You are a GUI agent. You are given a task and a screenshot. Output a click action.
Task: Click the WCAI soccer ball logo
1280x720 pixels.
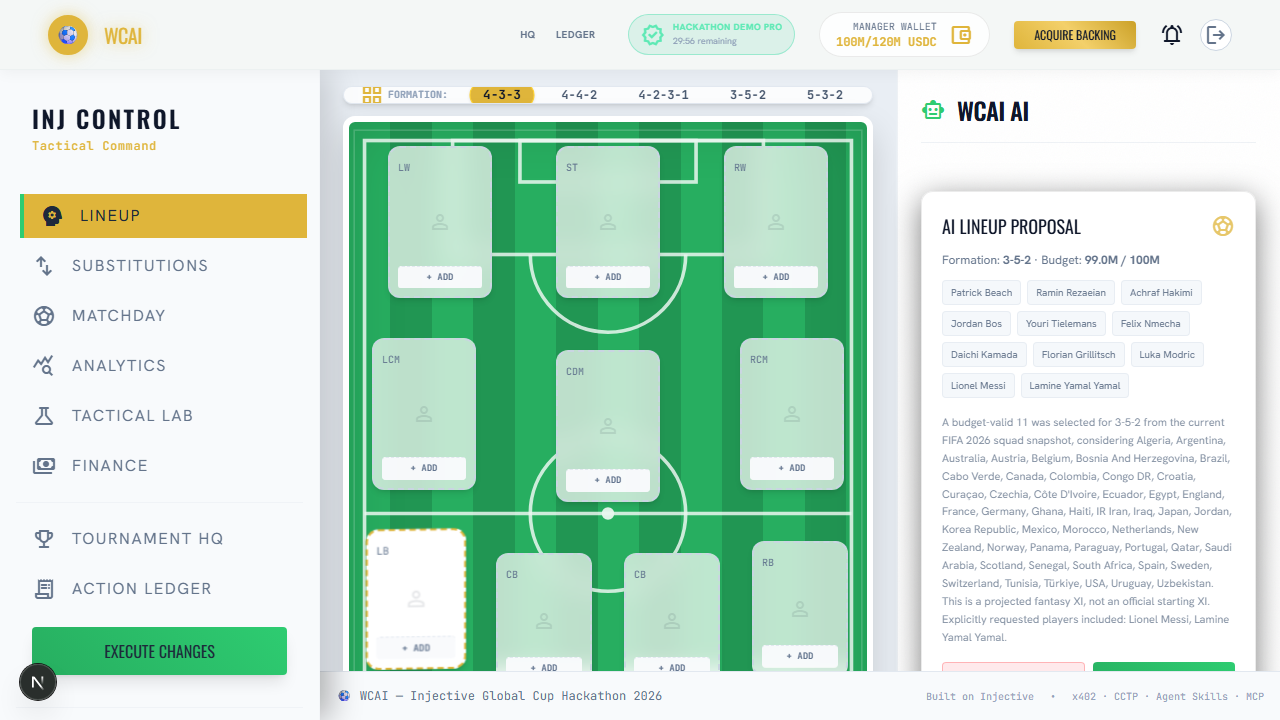(68, 35)
